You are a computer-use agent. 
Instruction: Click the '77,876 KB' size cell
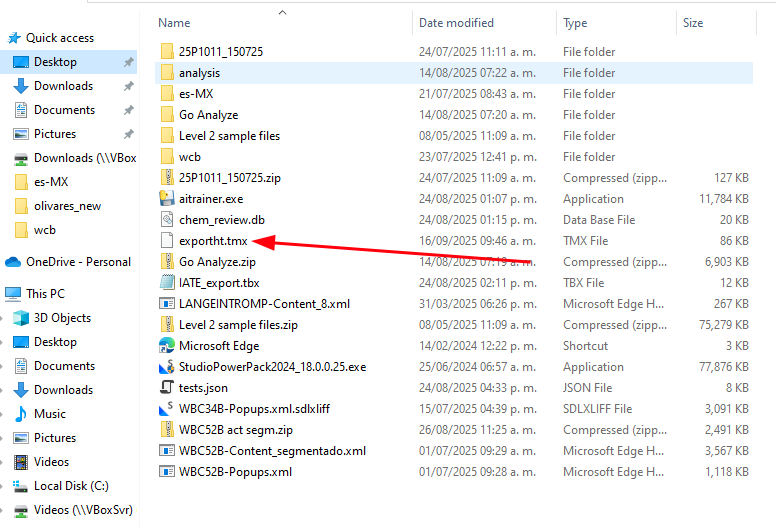pyautogui.click(x=724, y=367)
